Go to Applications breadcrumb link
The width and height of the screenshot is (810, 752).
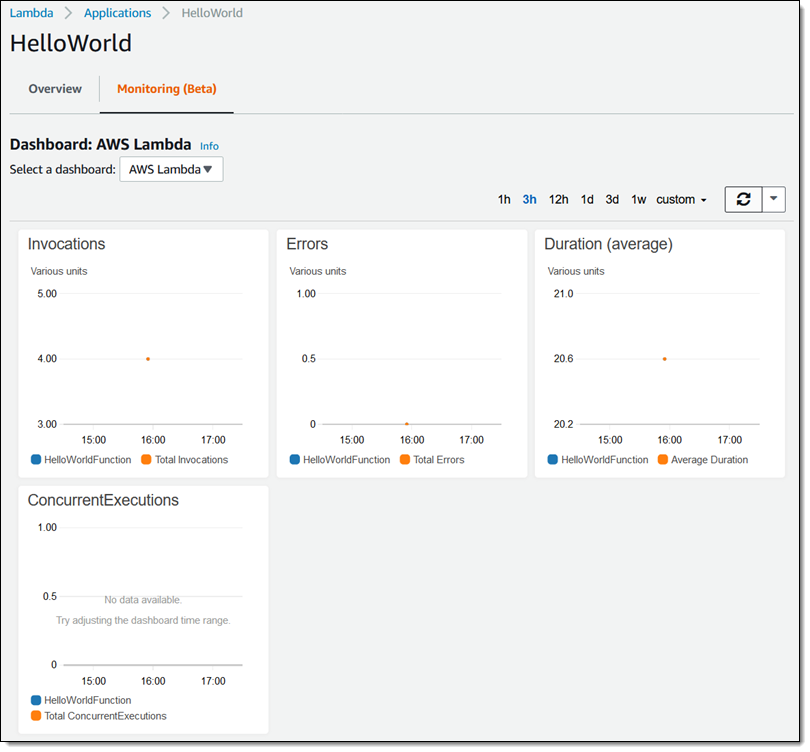[x=117, y=13]
